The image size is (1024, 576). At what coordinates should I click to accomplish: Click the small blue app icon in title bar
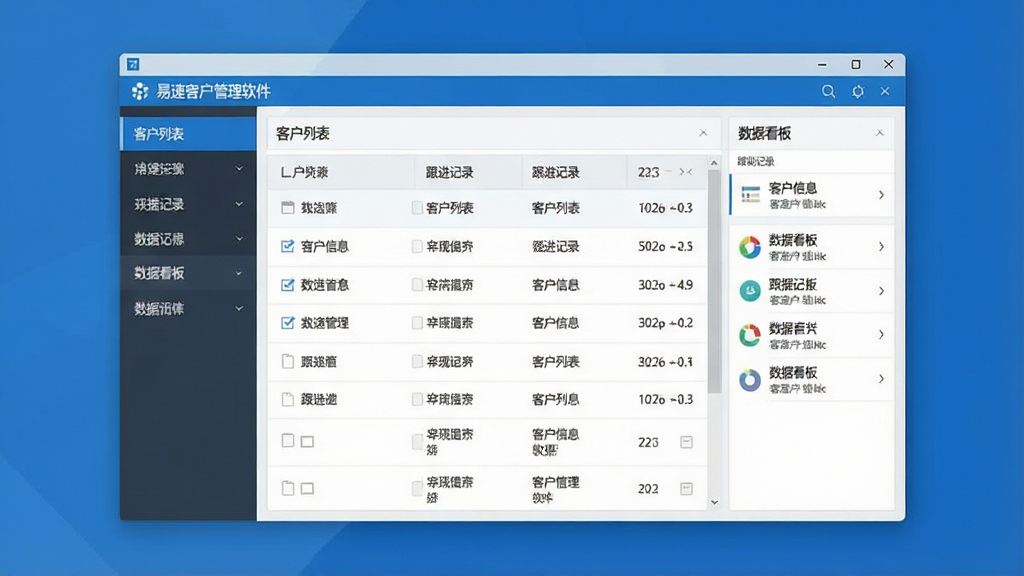click(133, 64)
